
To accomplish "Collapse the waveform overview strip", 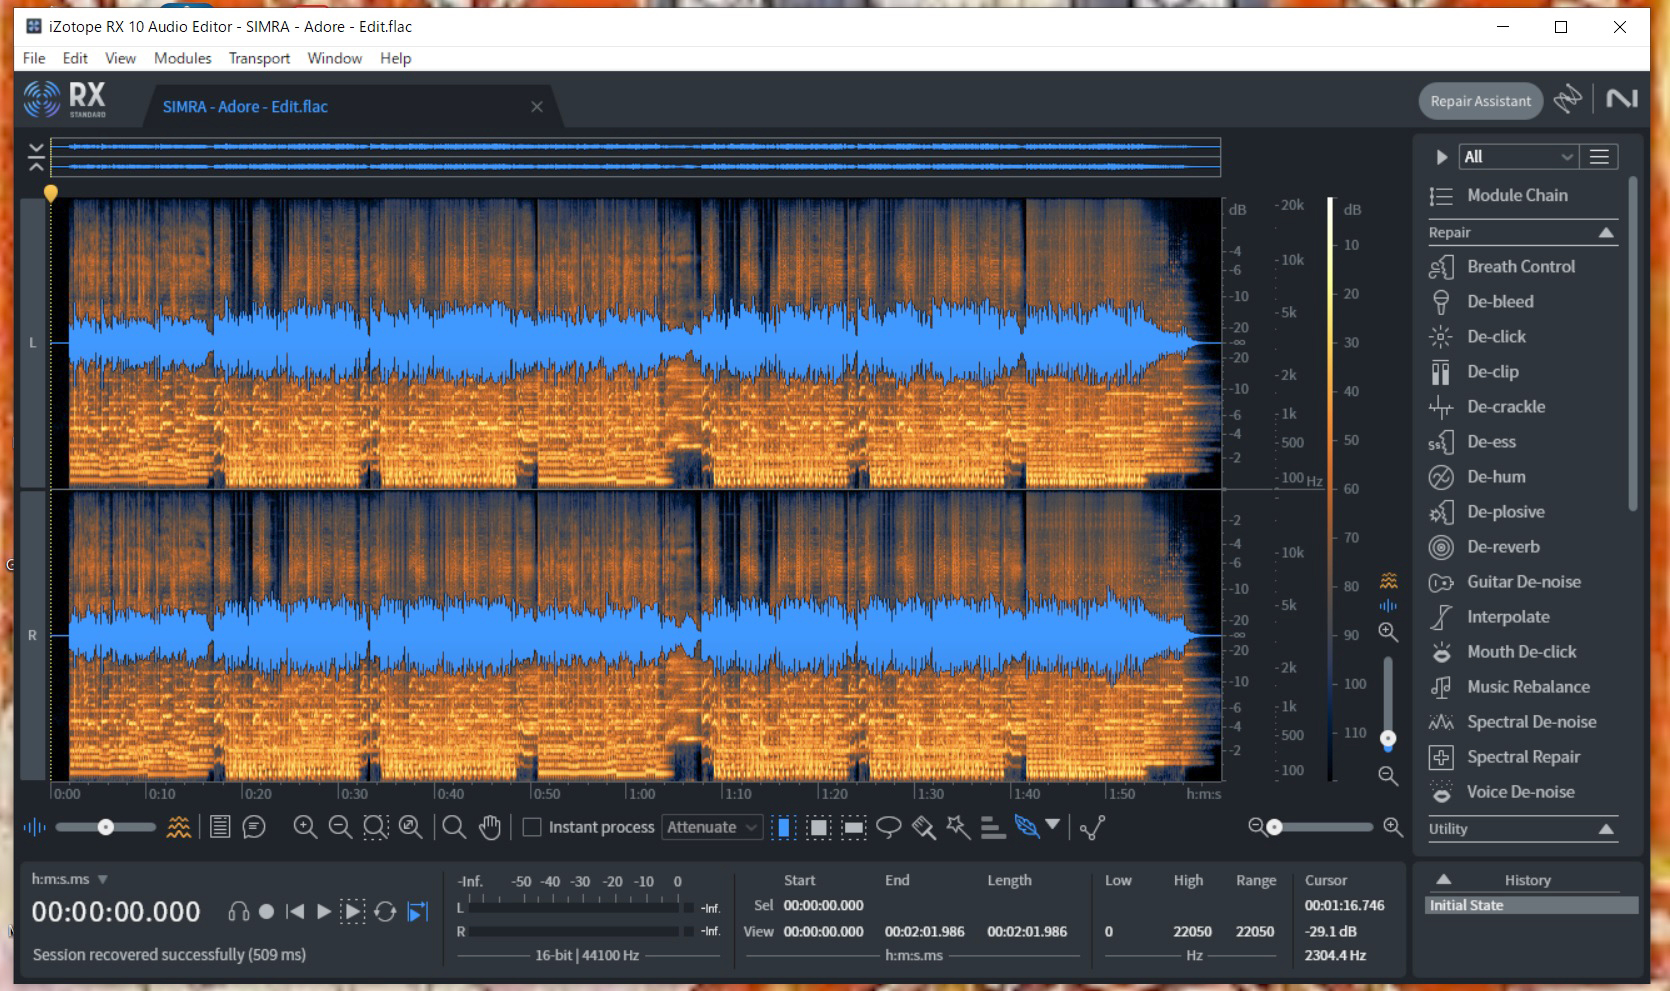I will point(36,157).
